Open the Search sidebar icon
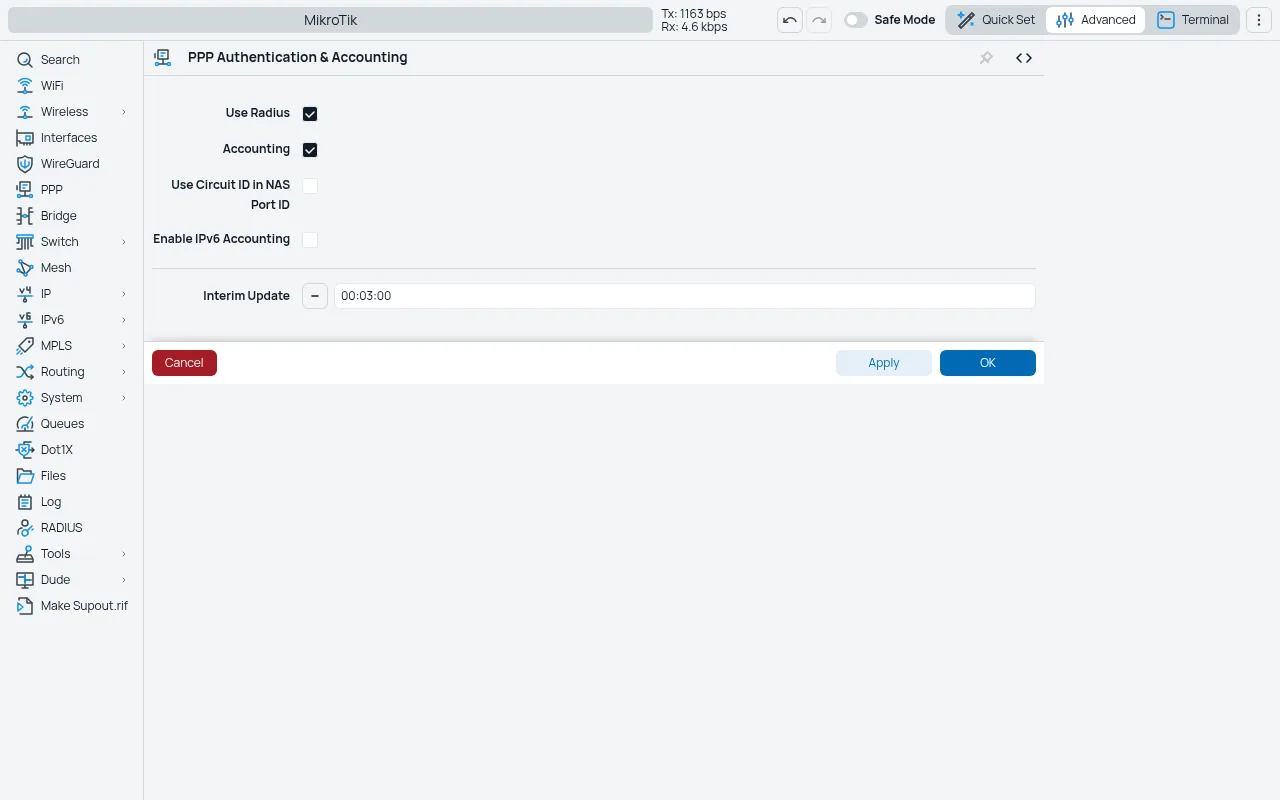 (x=25, y=60)
